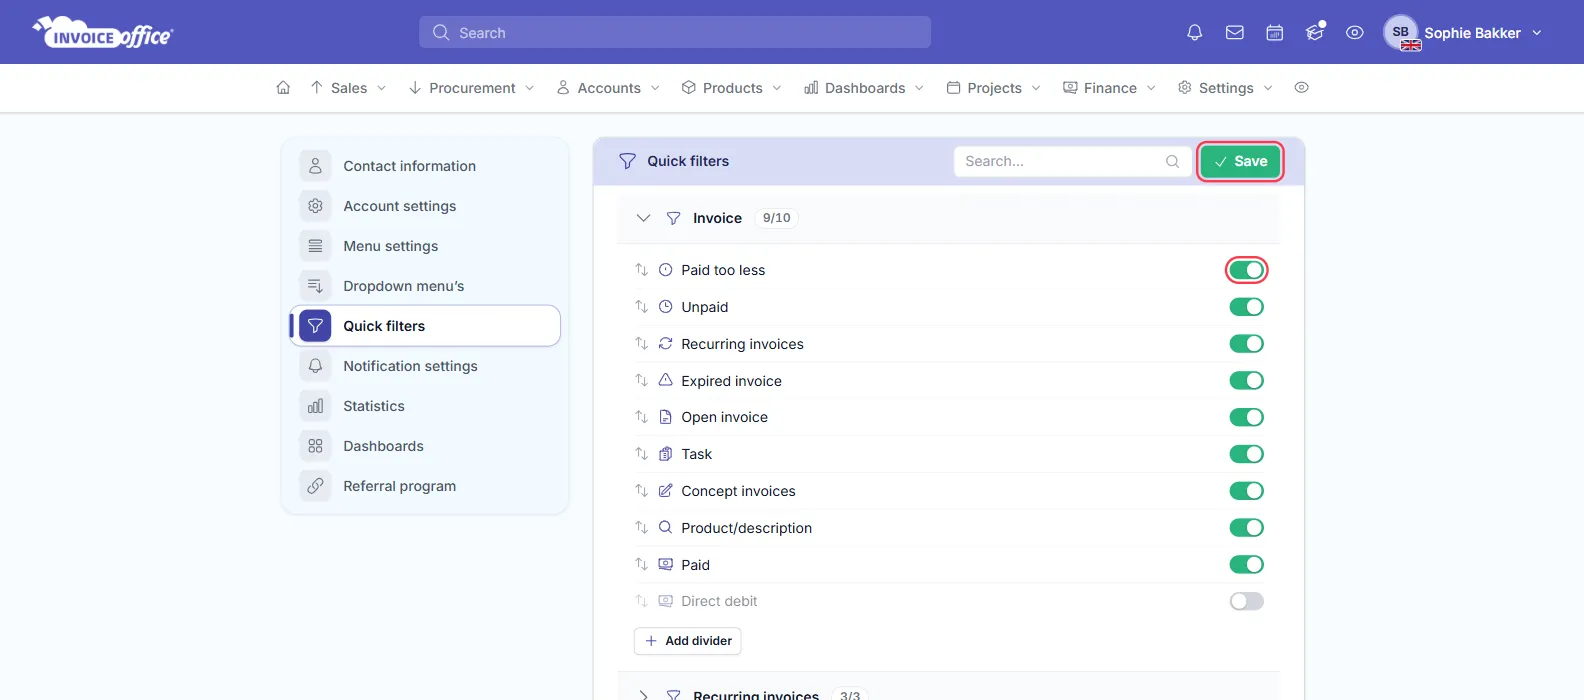Open the Projects dropdown menu
The image size is (1584, 700).
coord(994,88)
